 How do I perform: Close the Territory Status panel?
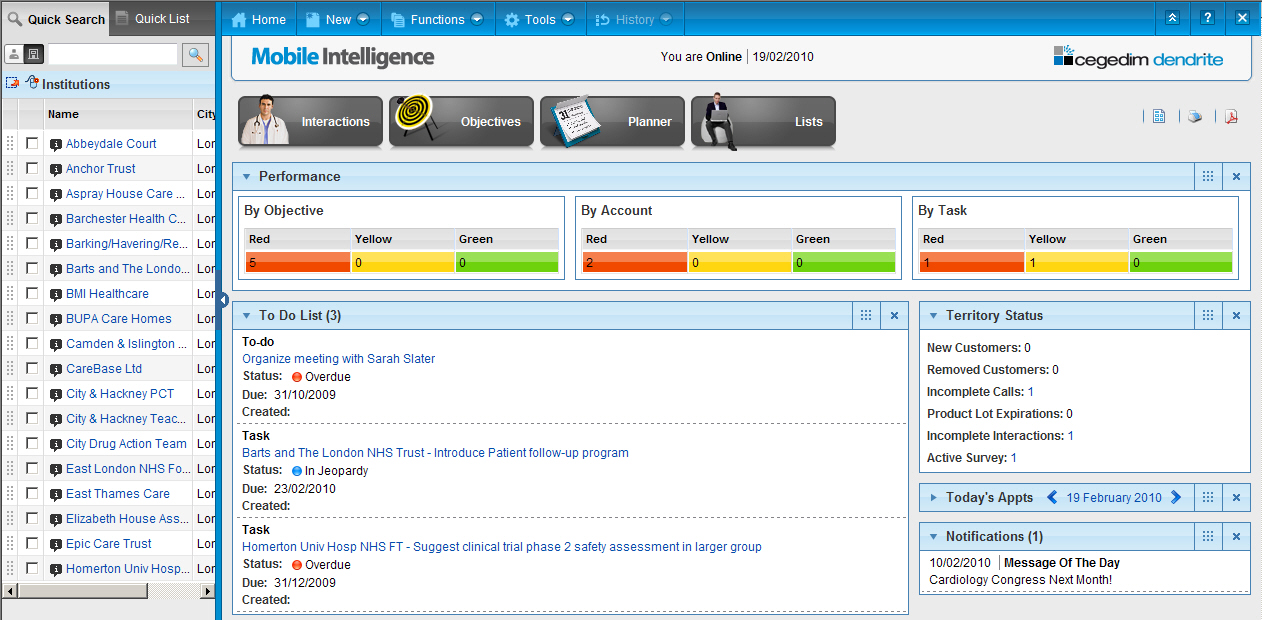click(x=1236, y=315)
